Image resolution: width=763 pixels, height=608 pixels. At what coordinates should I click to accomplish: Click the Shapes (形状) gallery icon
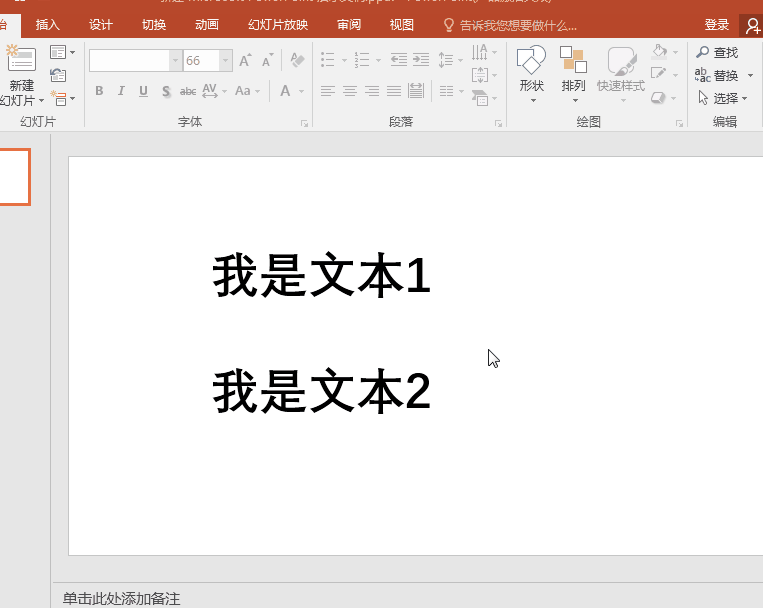pyautogui.click(x=531, y=60)
